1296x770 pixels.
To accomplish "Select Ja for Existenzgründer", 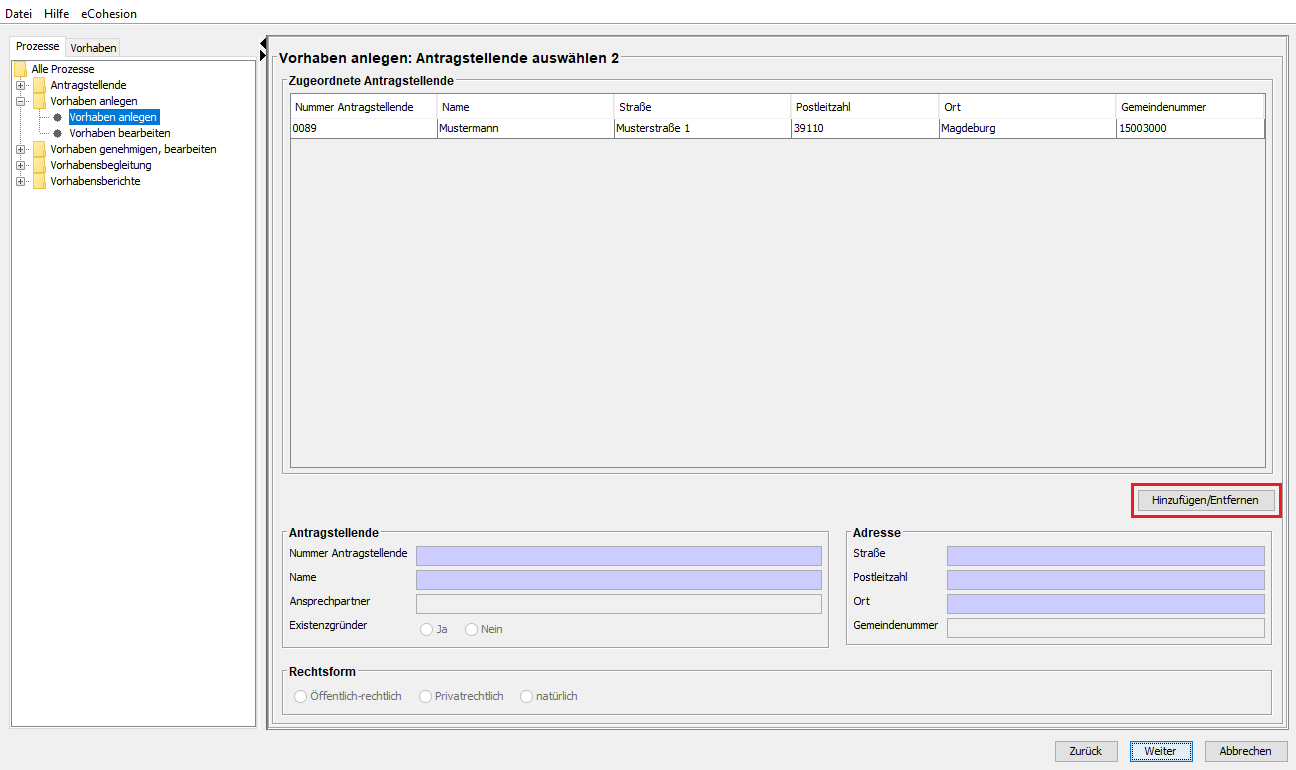I will 427,629.
